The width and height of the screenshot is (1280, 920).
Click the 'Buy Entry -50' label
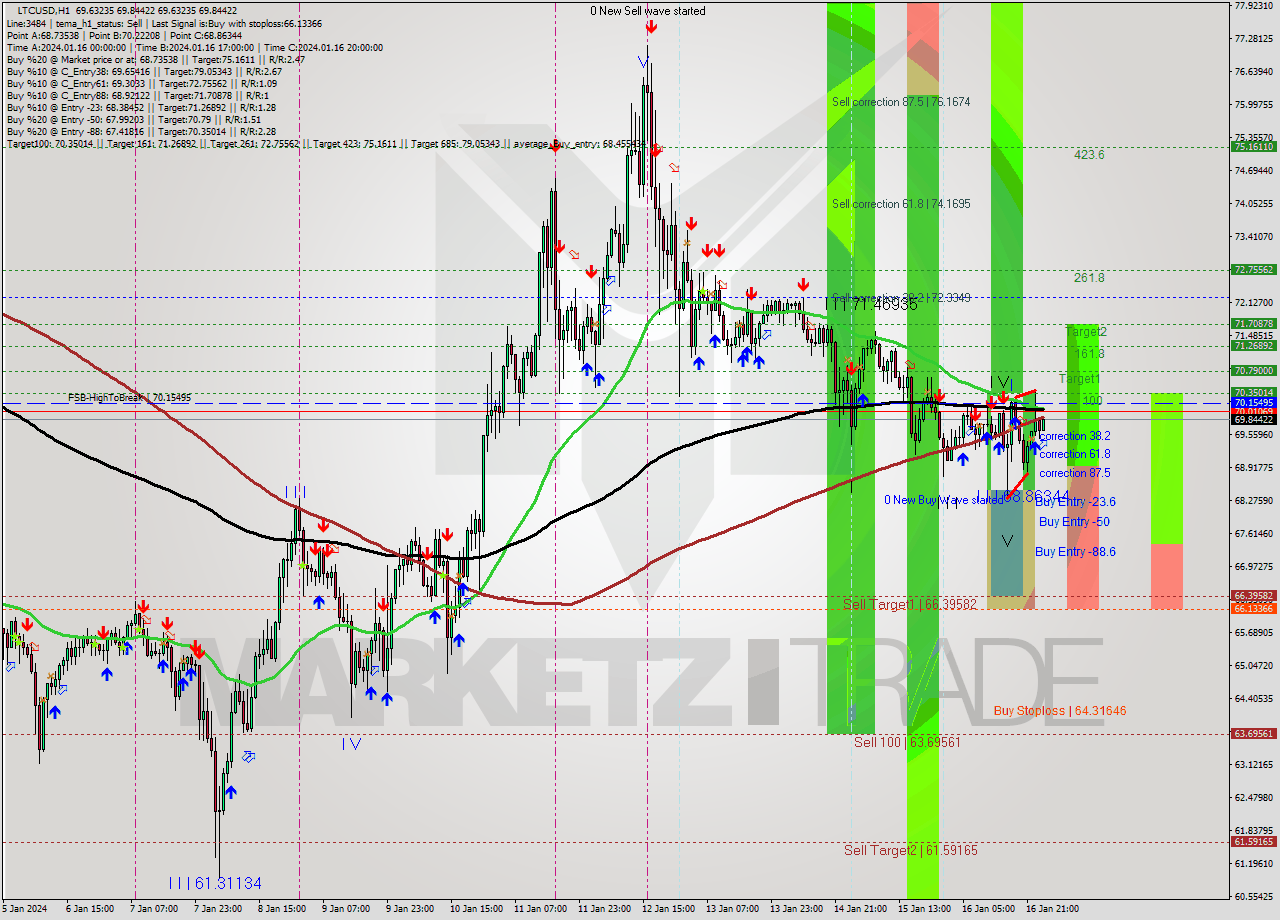pyautogui.click(x=1074, y=522)
